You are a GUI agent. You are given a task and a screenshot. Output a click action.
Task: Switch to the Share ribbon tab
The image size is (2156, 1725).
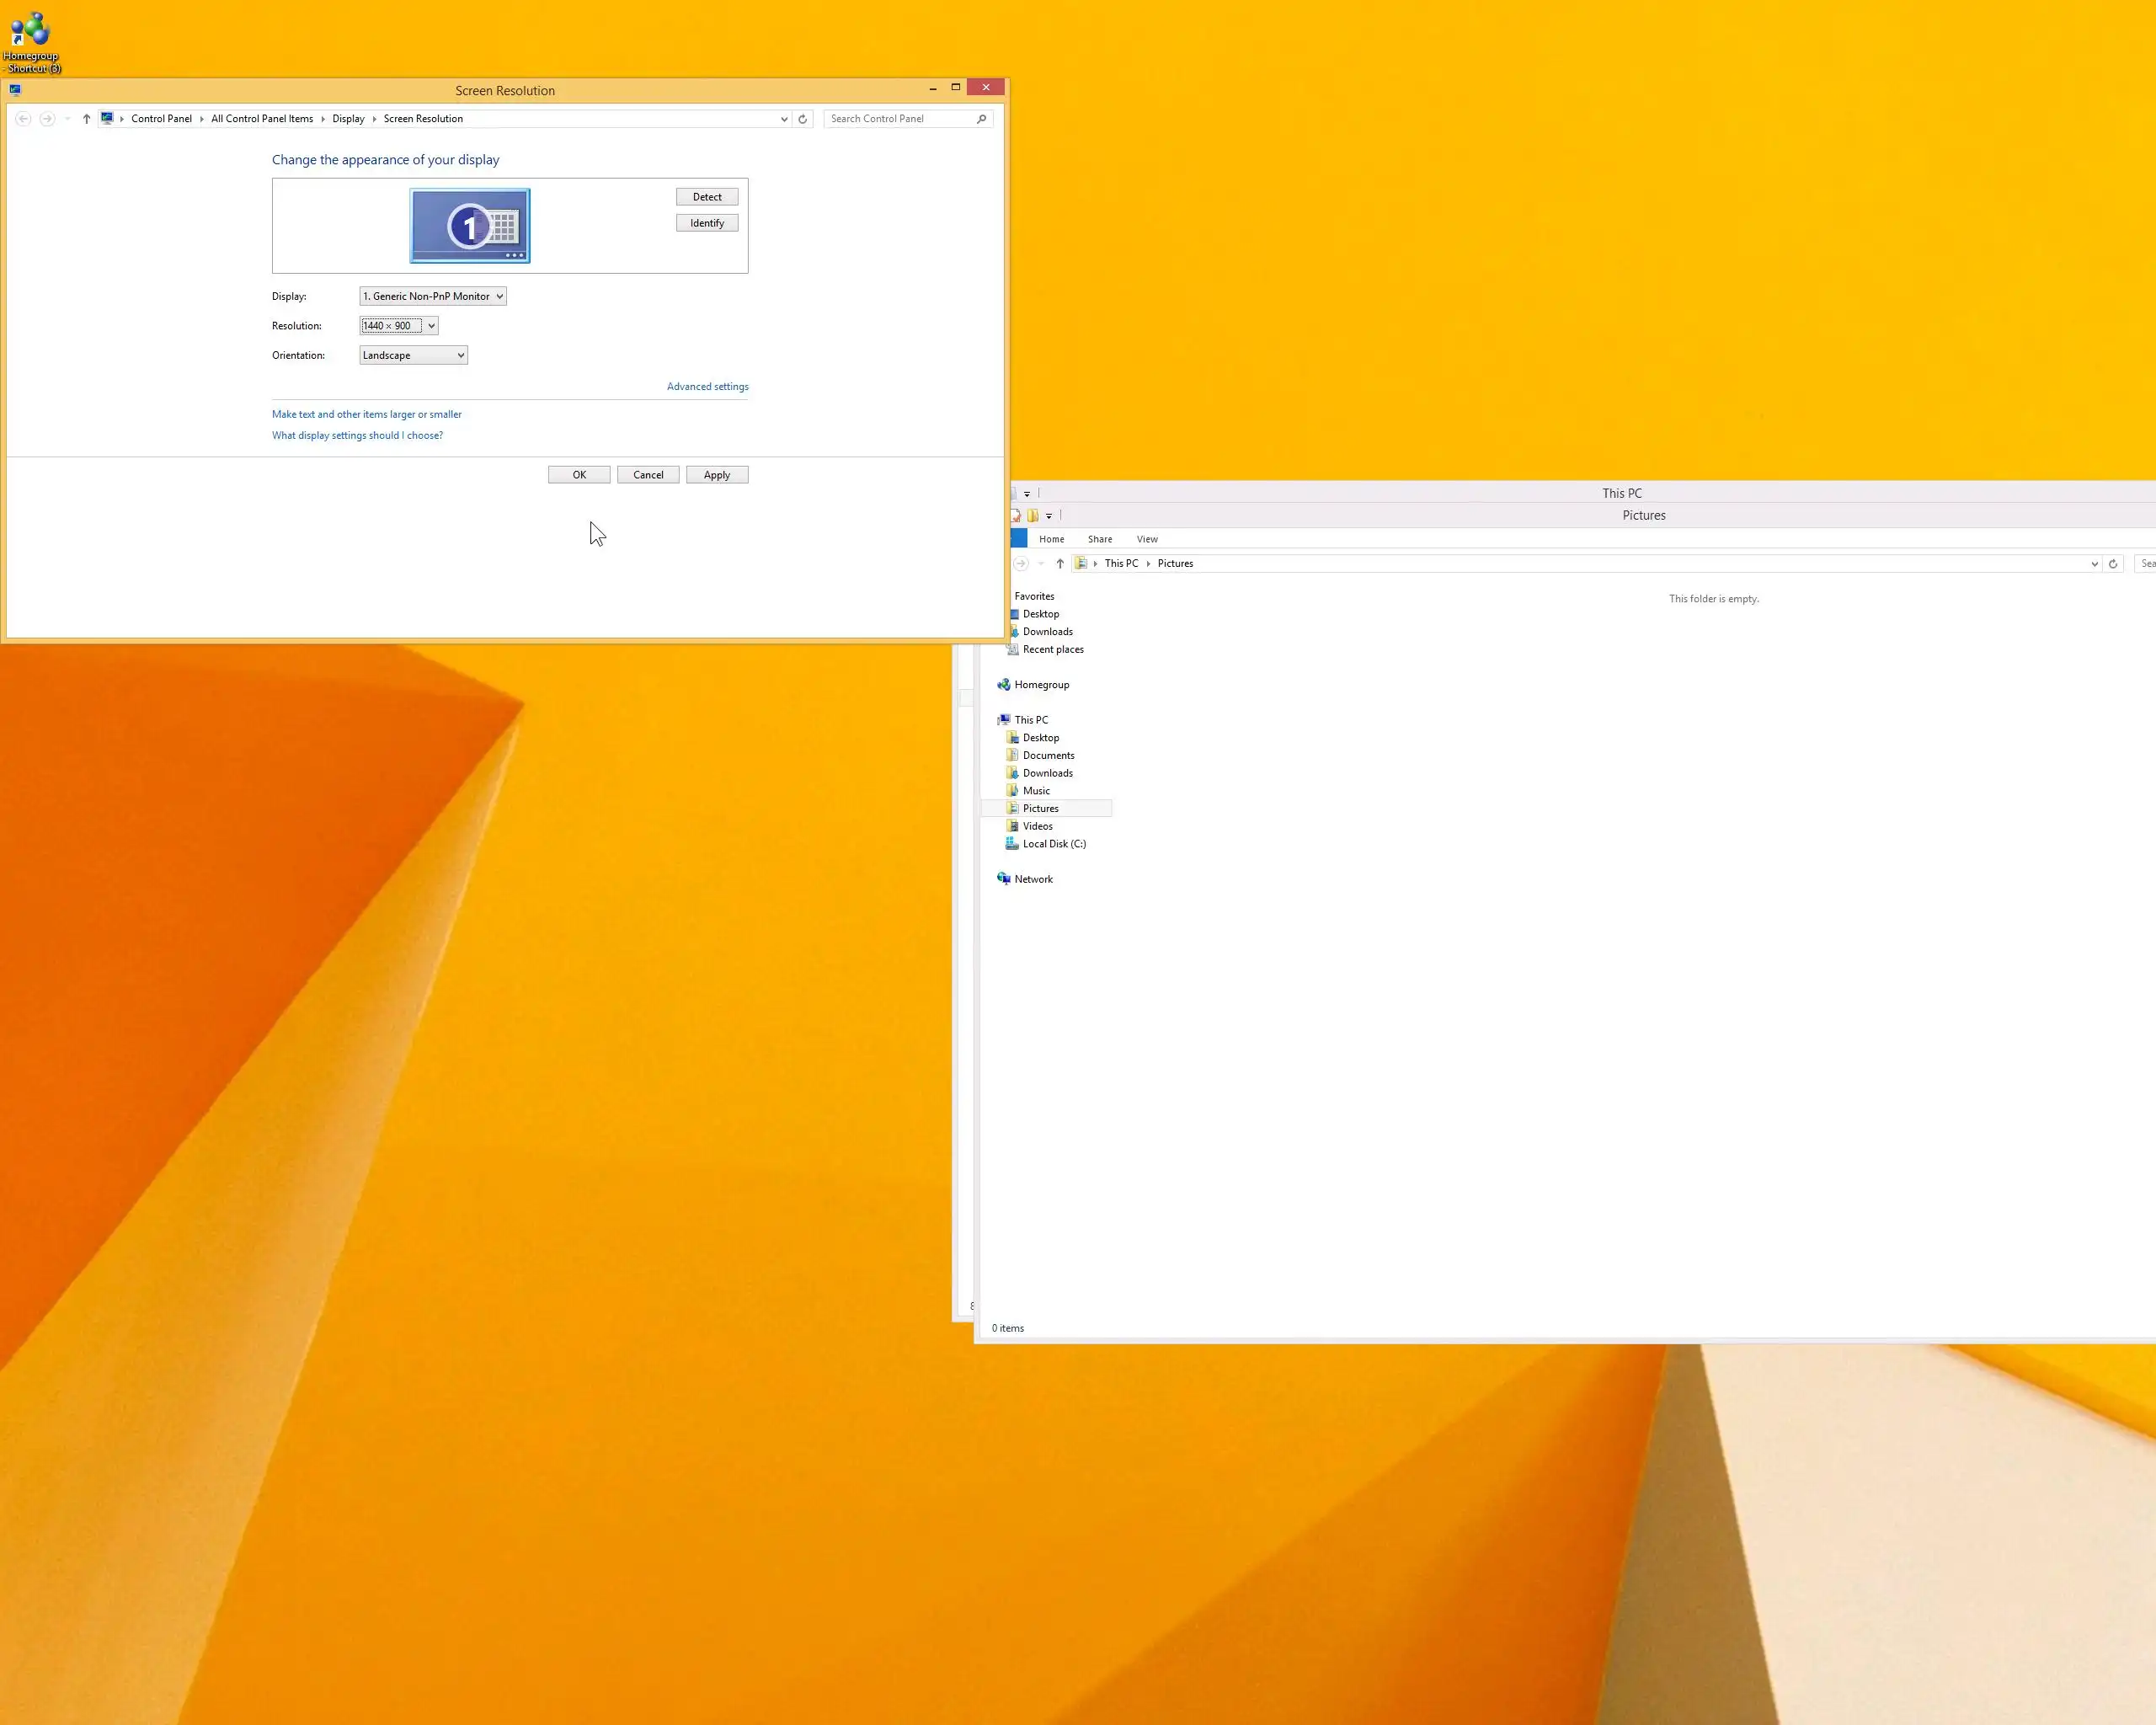click(1099, 539)
